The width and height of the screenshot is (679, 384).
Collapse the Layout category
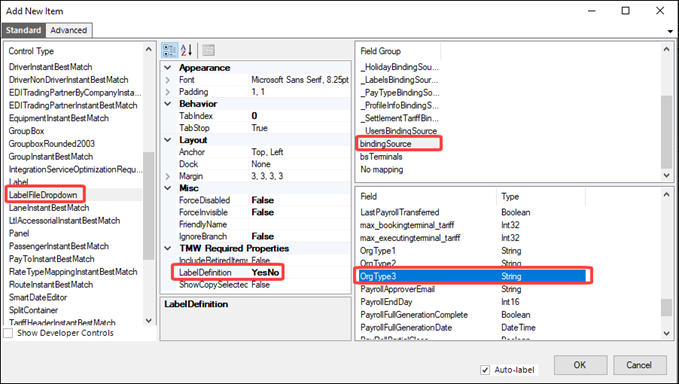point(168,140)
